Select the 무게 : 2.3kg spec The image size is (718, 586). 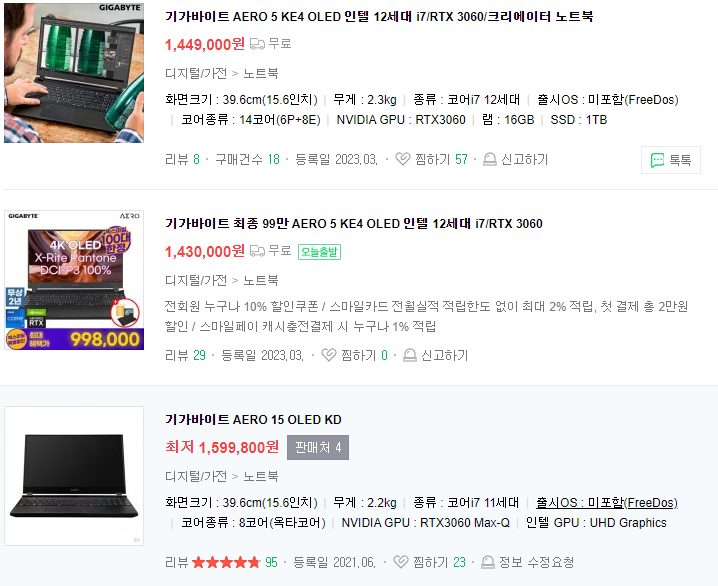(364, 99)
